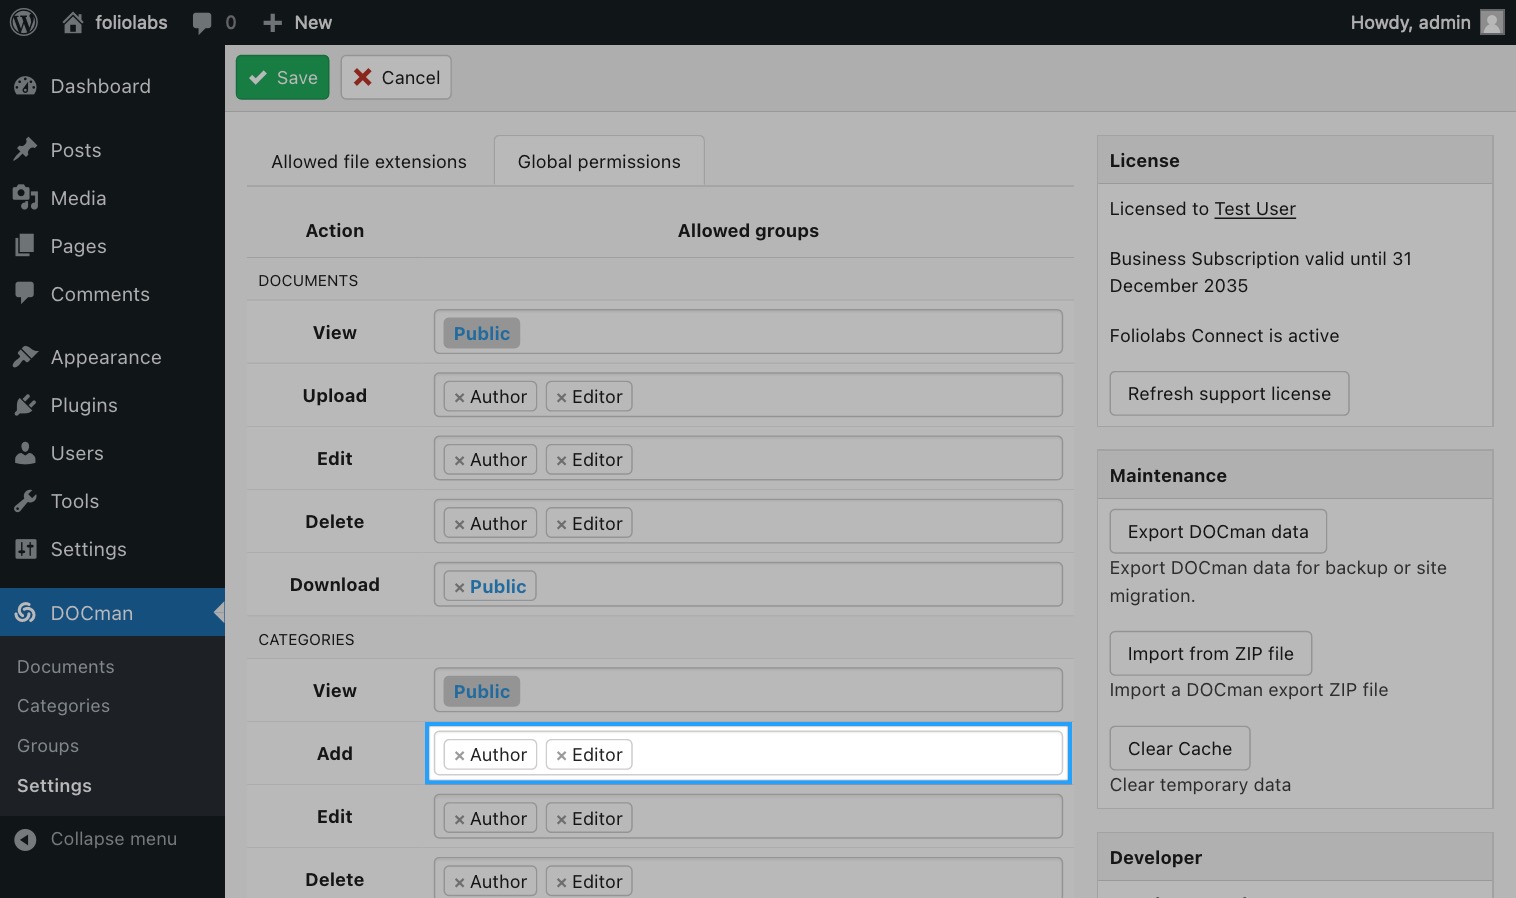
Task: Remove Author from Categories Edit groups
Action: pos(459,819)
